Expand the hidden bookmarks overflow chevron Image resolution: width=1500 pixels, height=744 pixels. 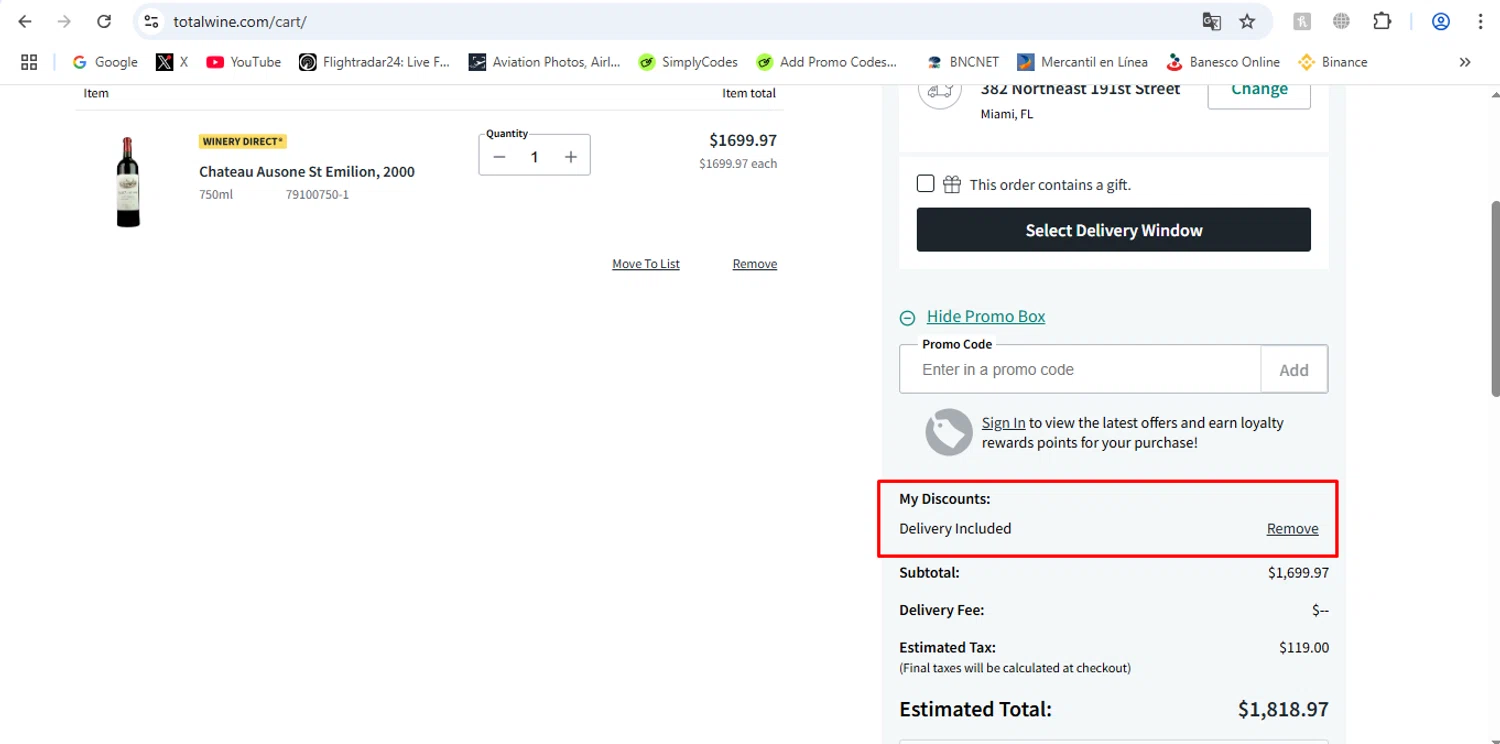tap(1465, 62)
